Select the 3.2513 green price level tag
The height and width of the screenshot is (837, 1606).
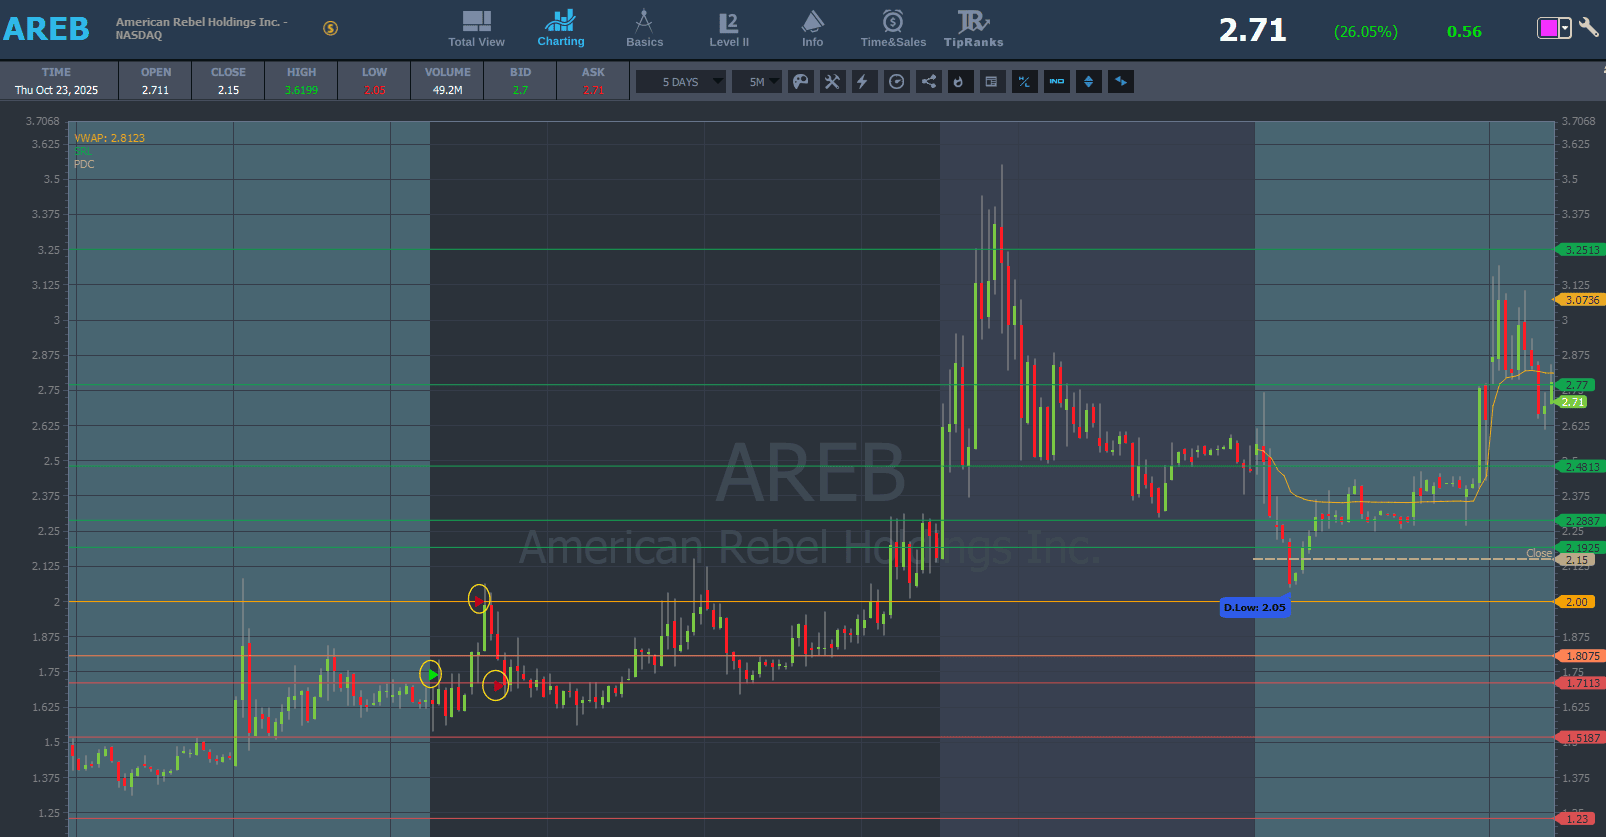click(1581, 250)
